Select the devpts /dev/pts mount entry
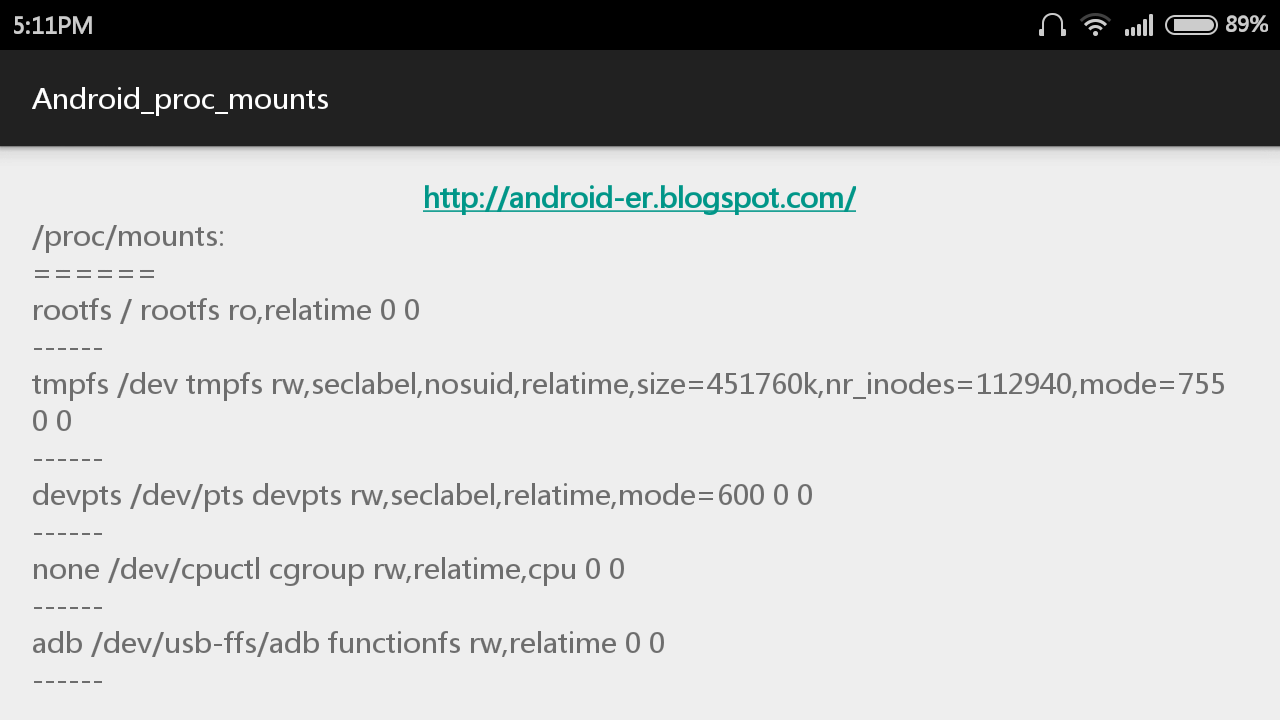1280x720 pixels. click(422, 495)
